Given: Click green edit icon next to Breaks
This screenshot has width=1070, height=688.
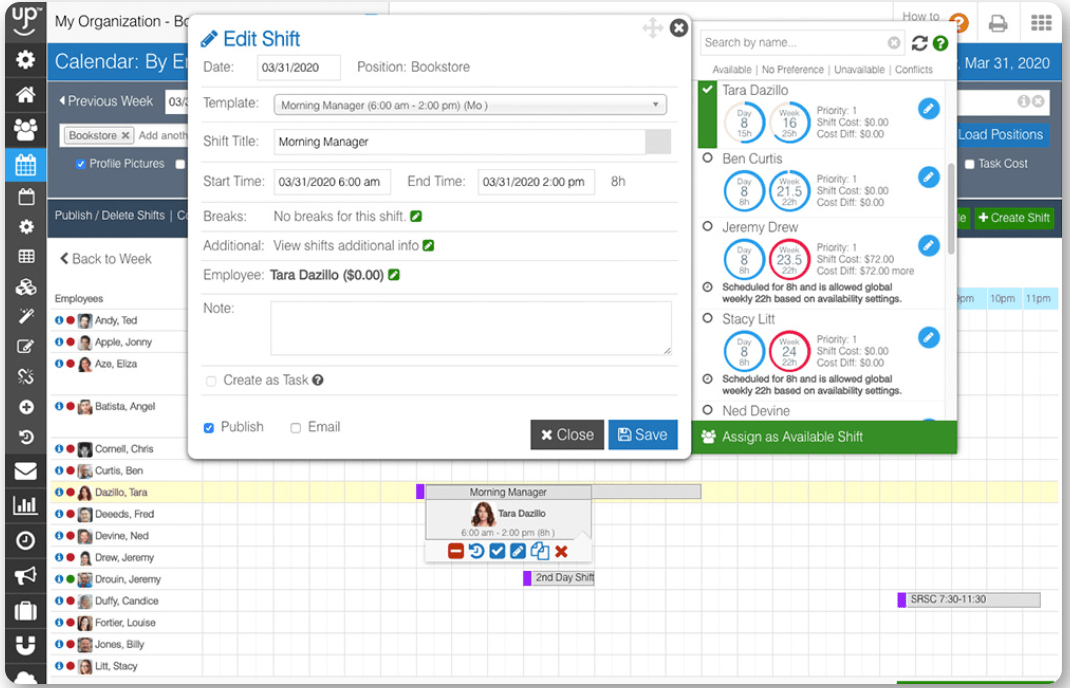Looking at the screenshot, I should tap(416, 216).
